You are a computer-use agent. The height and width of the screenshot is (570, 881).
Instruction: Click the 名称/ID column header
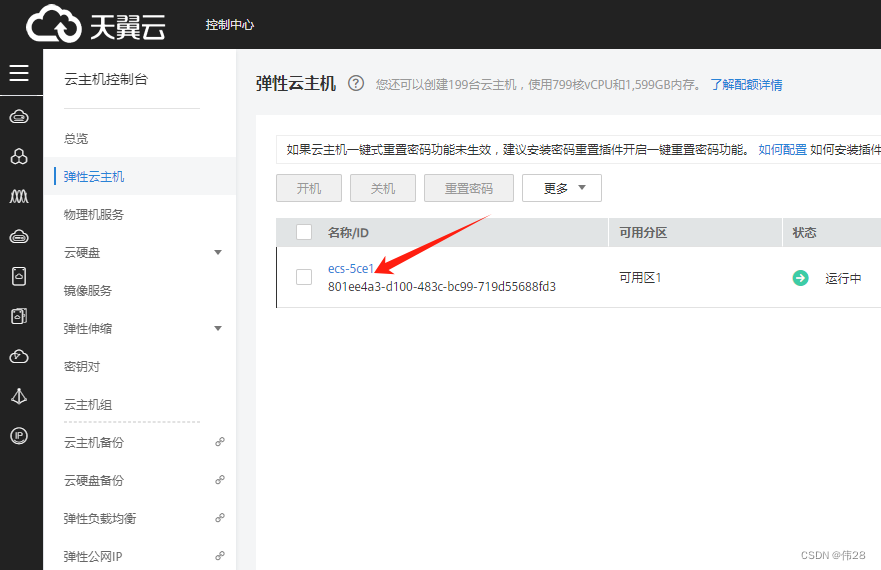tap(348, 233)
